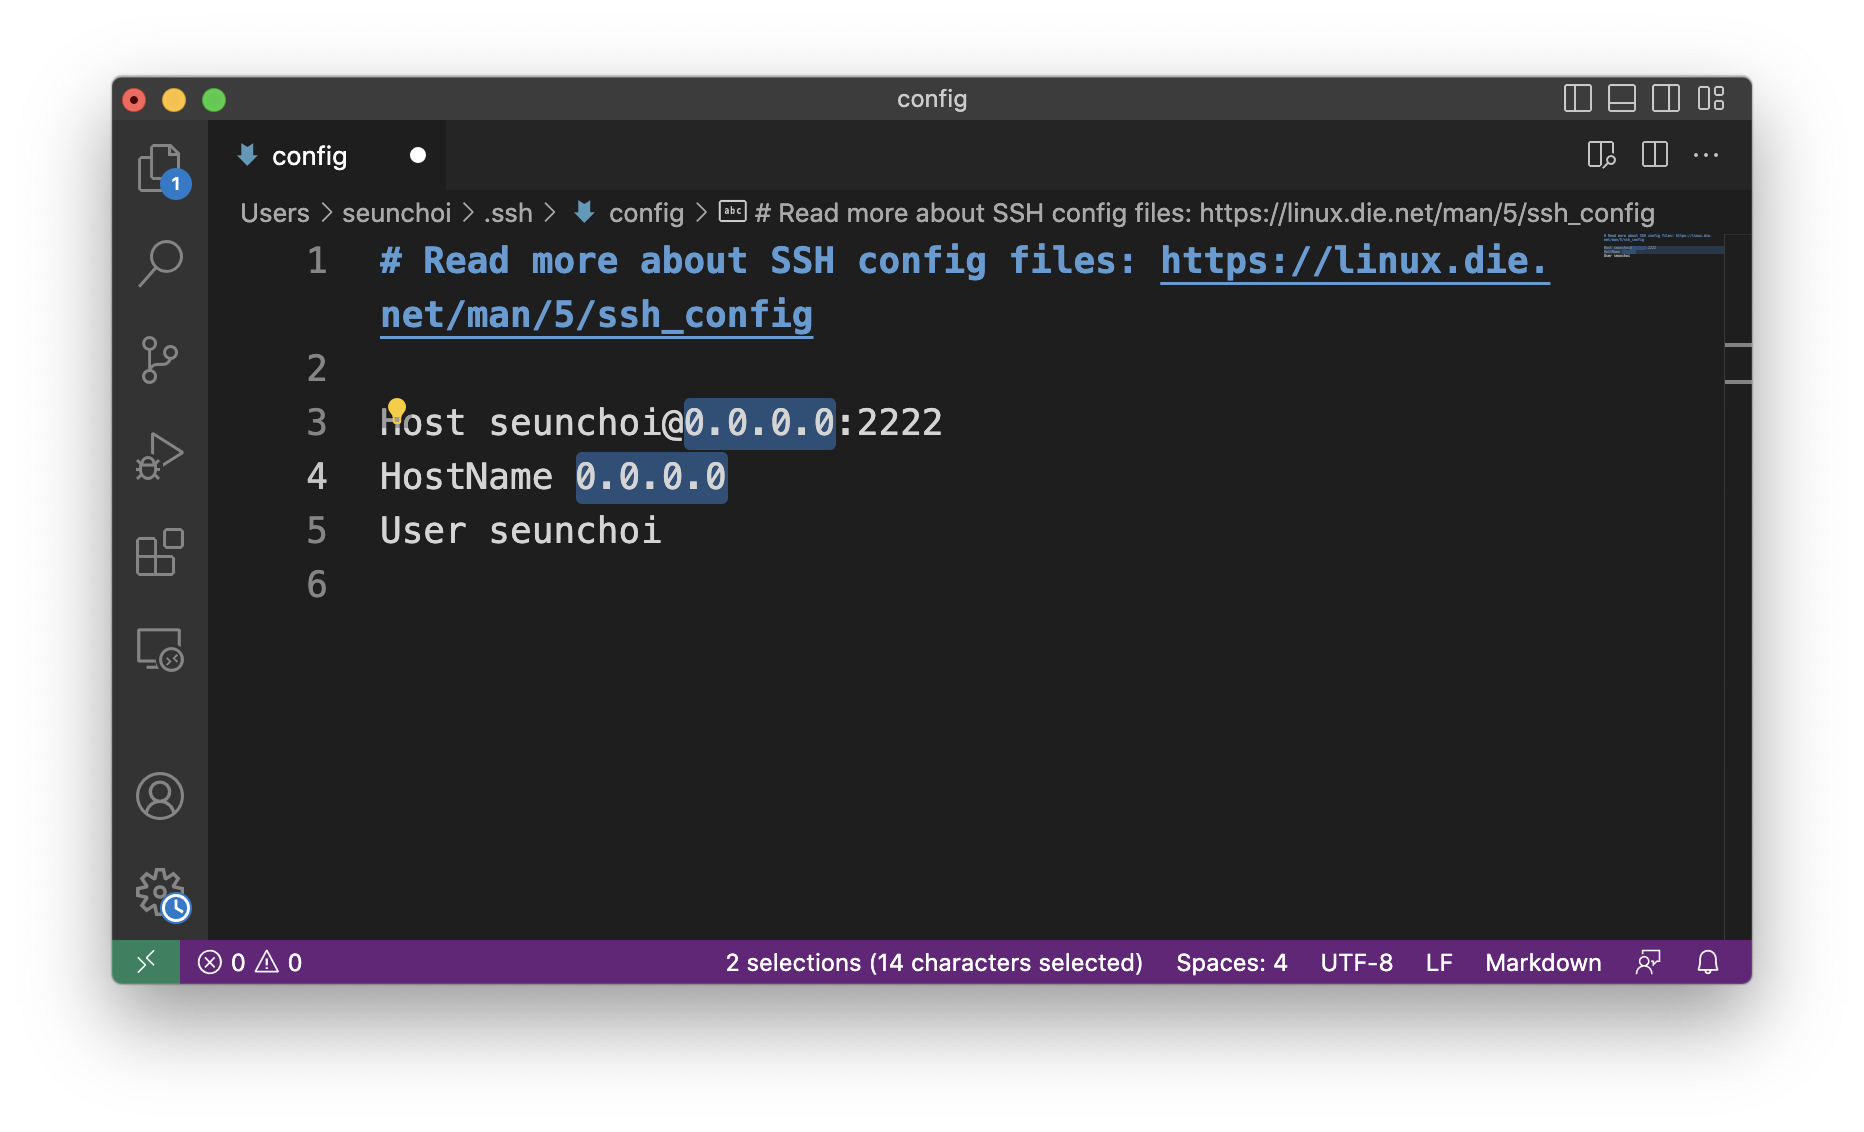Image resolution: width=1864 pixels, height=1132 pixels.
Task: Place cursor in 'User seunchoi' text
Action: [521, 531]
